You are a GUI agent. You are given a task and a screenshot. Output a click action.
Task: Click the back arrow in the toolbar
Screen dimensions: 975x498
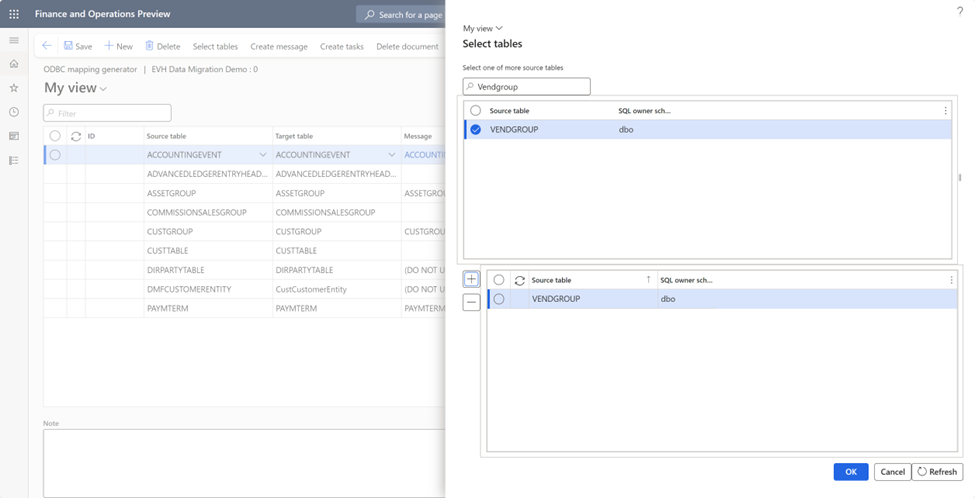47,46
